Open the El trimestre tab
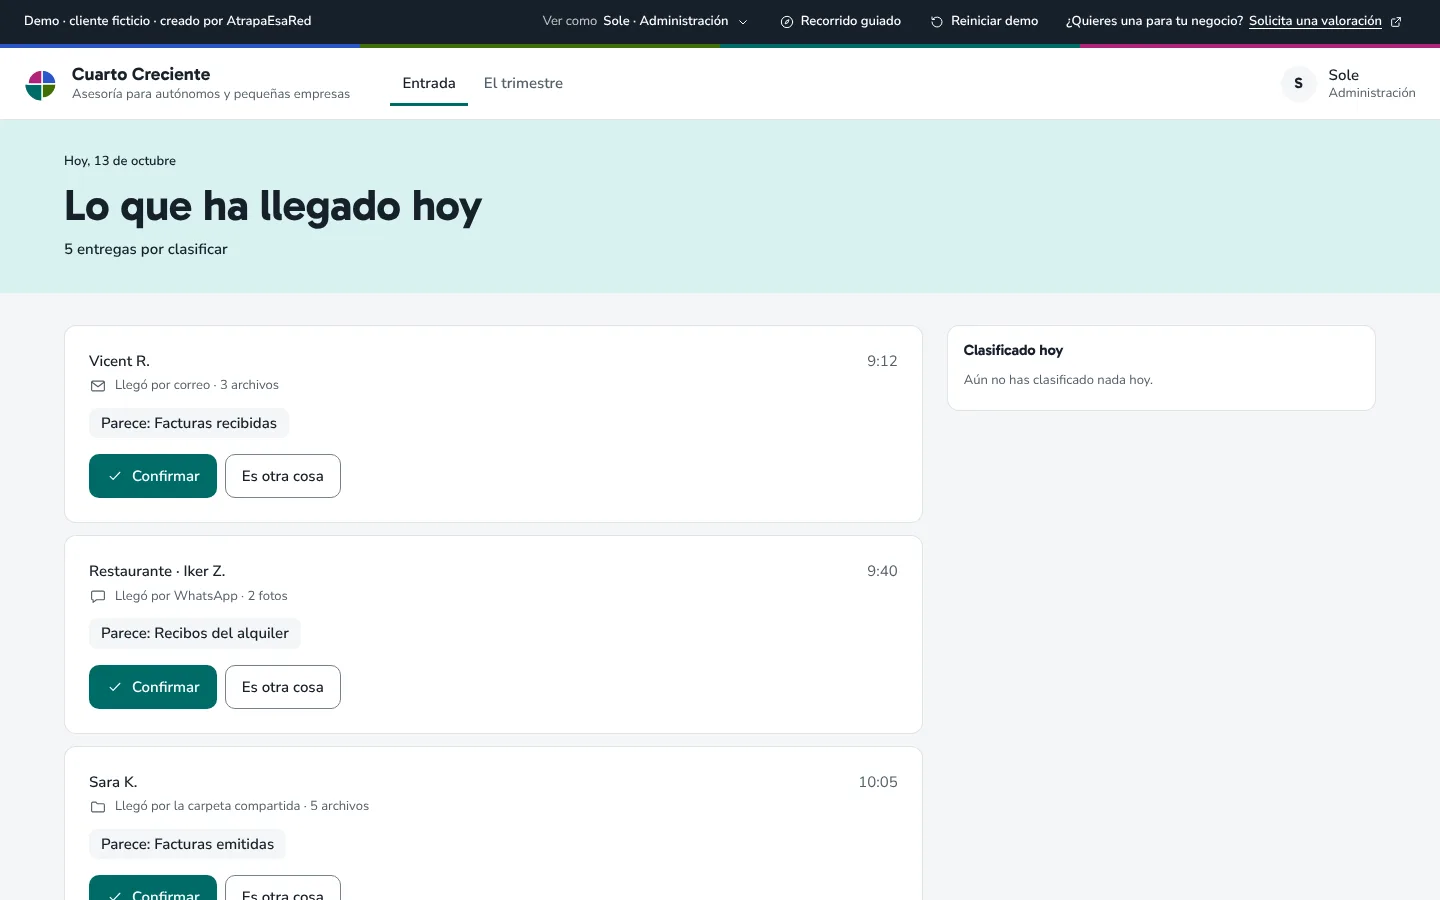The width and height of the screenshot is (1440, 900). (x=523, y=83)
